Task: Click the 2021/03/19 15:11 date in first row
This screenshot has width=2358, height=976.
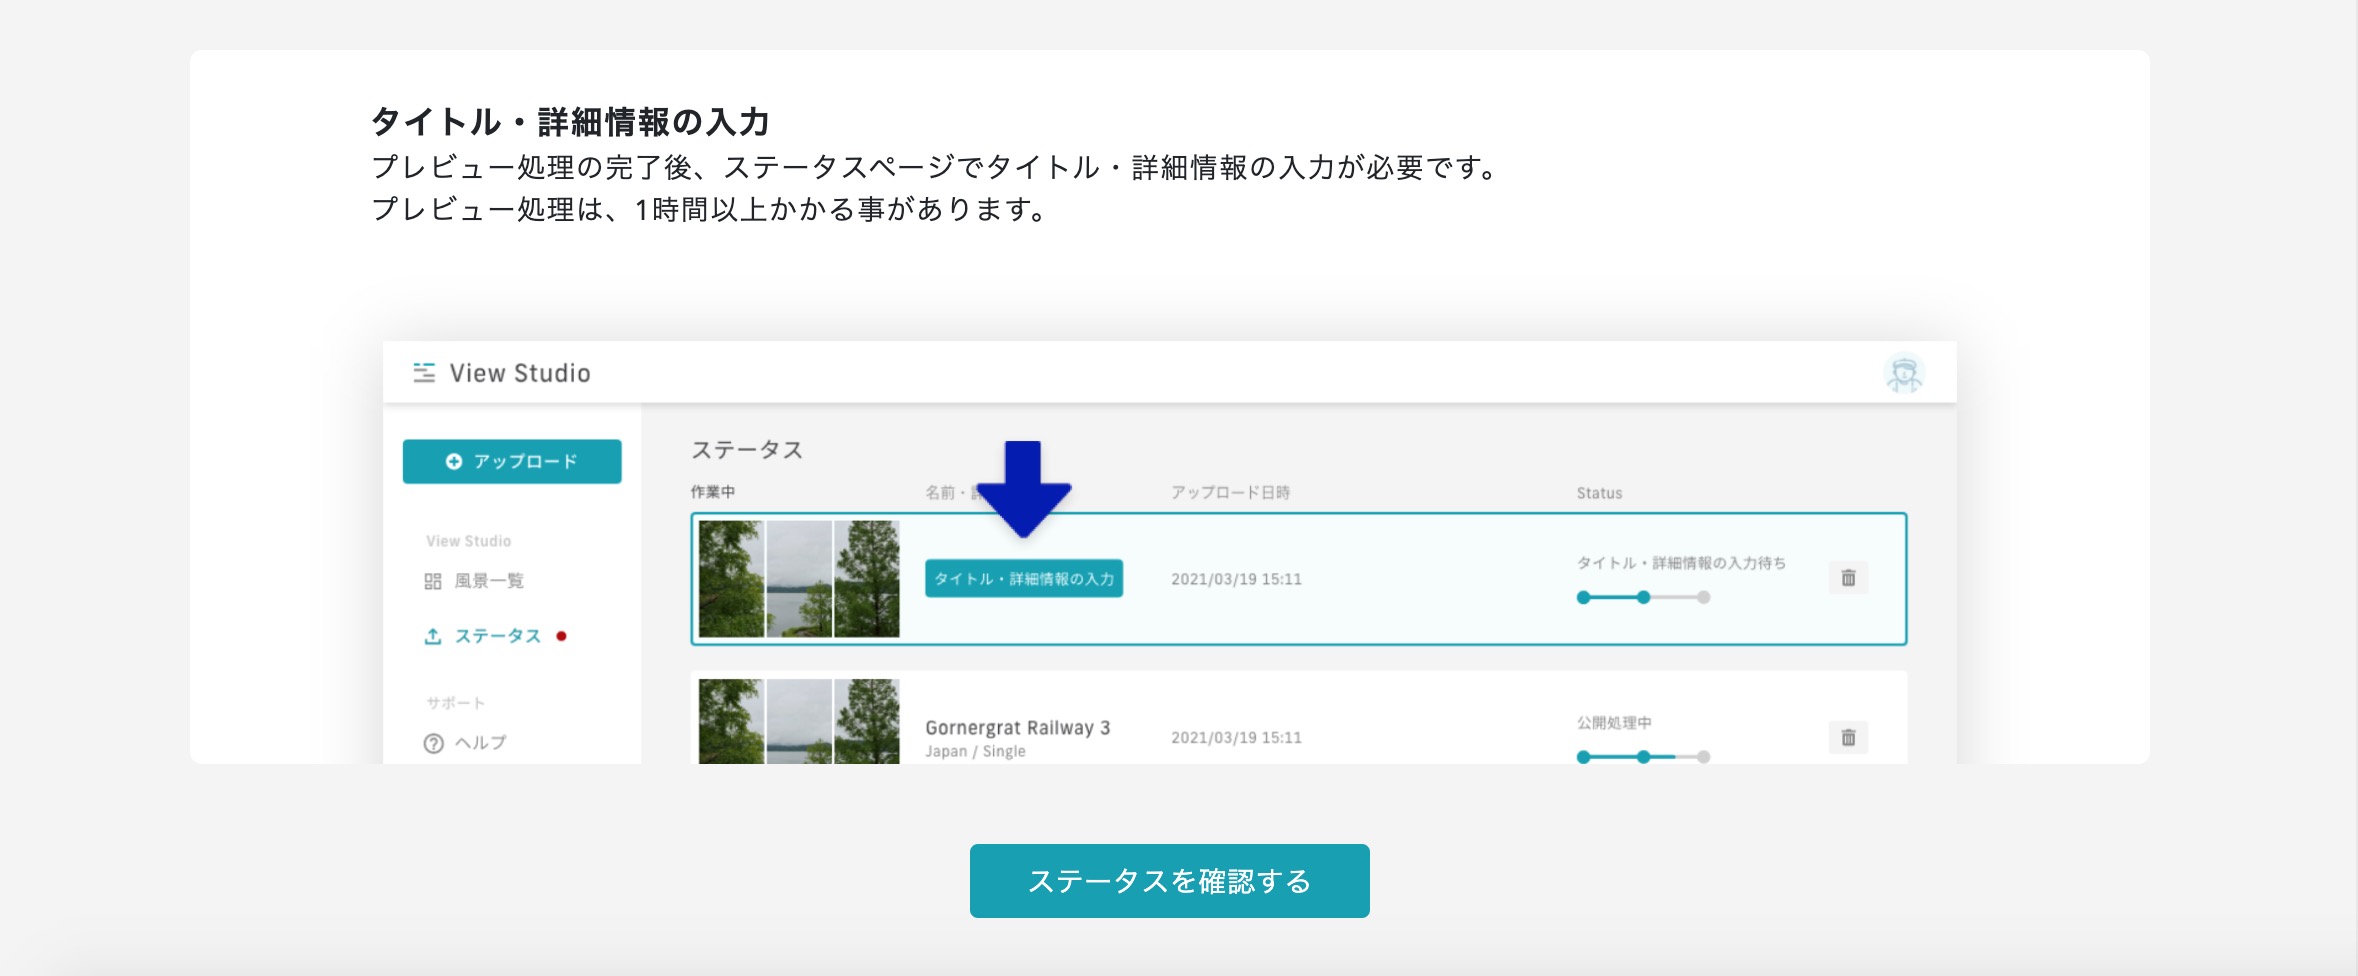Action: click(x=1236, y=579)
